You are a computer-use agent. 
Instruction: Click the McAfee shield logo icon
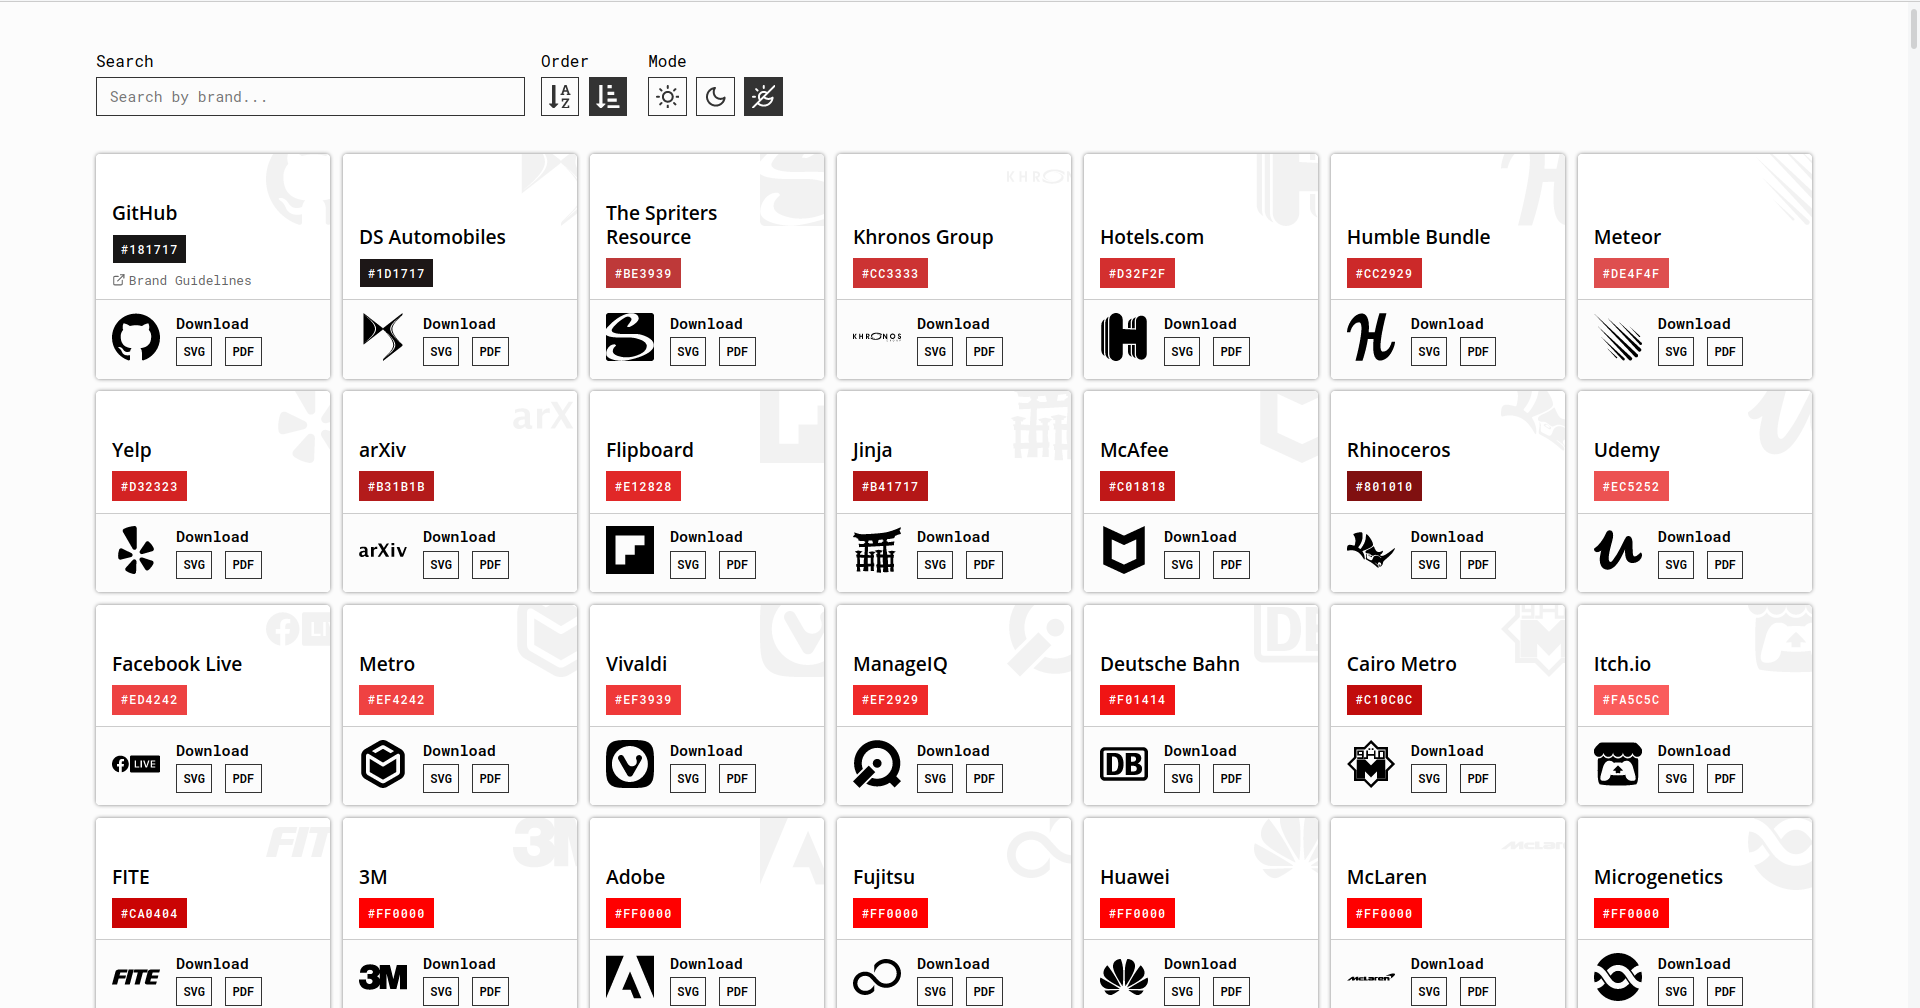(1124, 550)
